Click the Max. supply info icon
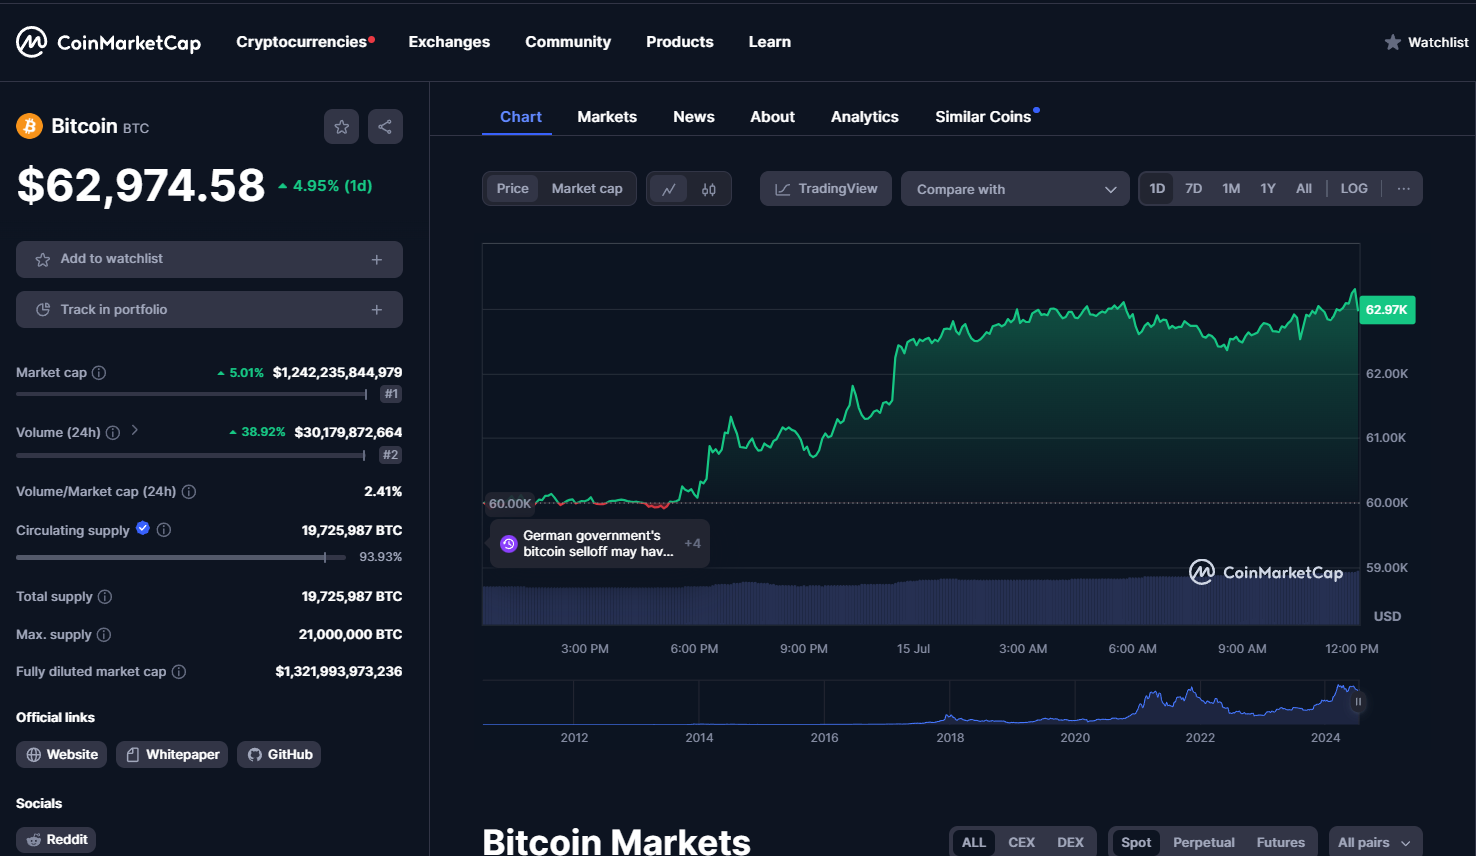The height and width of the screenshot is (856, 1476). pyautogui.click(x=104, y=635)
